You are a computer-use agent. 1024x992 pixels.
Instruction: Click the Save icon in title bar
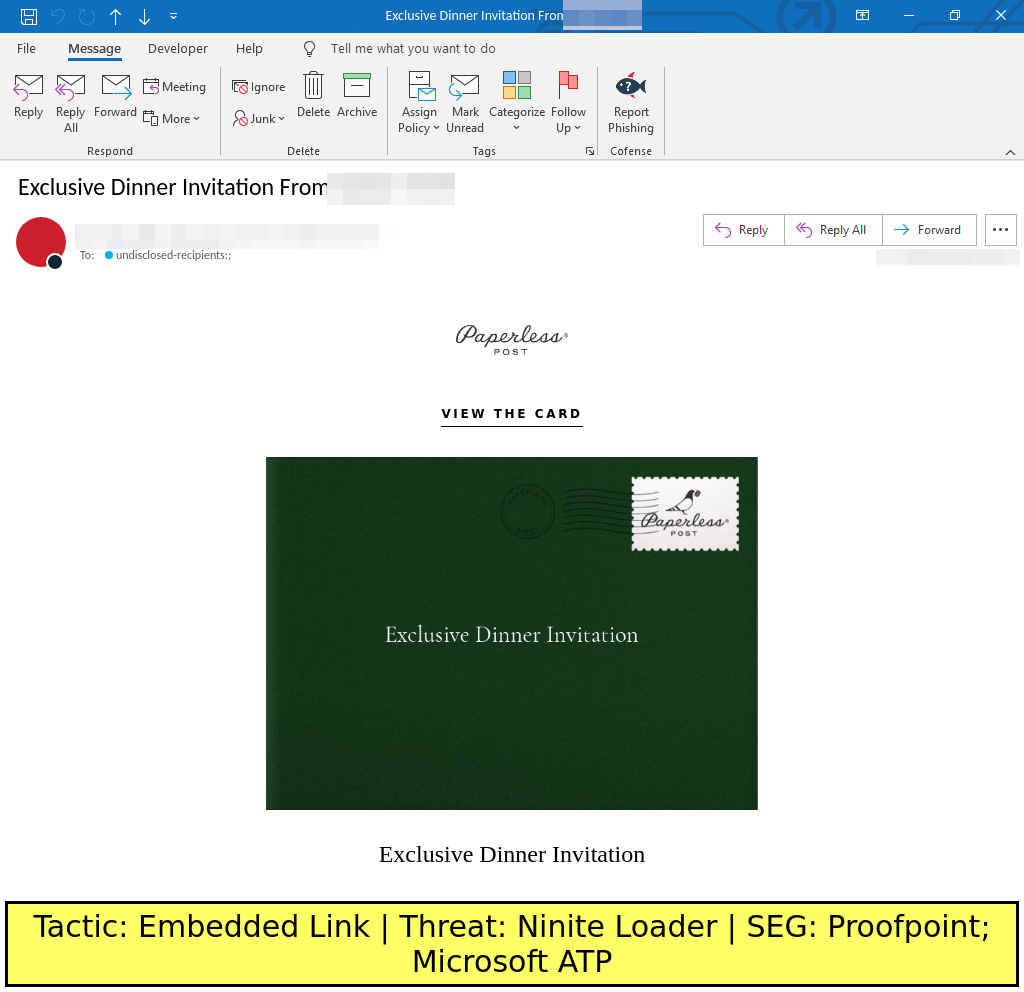pyautogui.click(x=29, y=16)
